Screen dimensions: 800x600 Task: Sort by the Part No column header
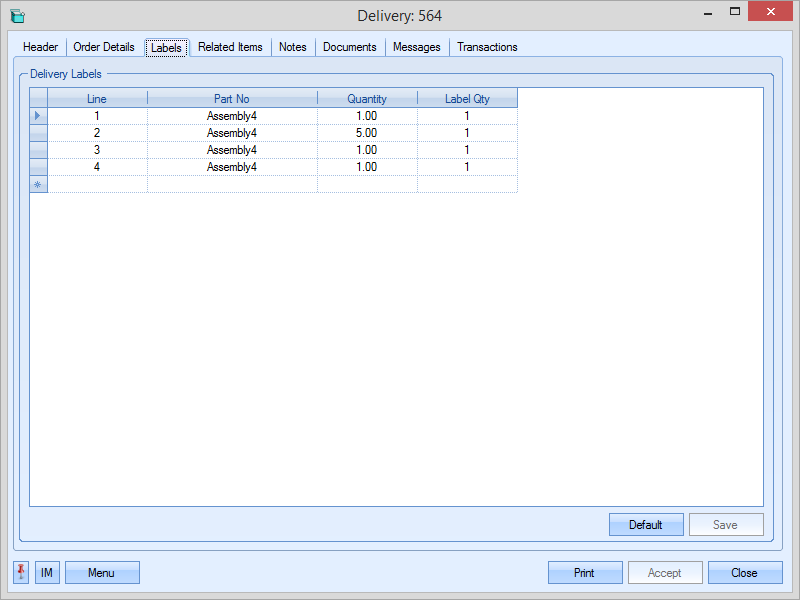pos(232,99)
